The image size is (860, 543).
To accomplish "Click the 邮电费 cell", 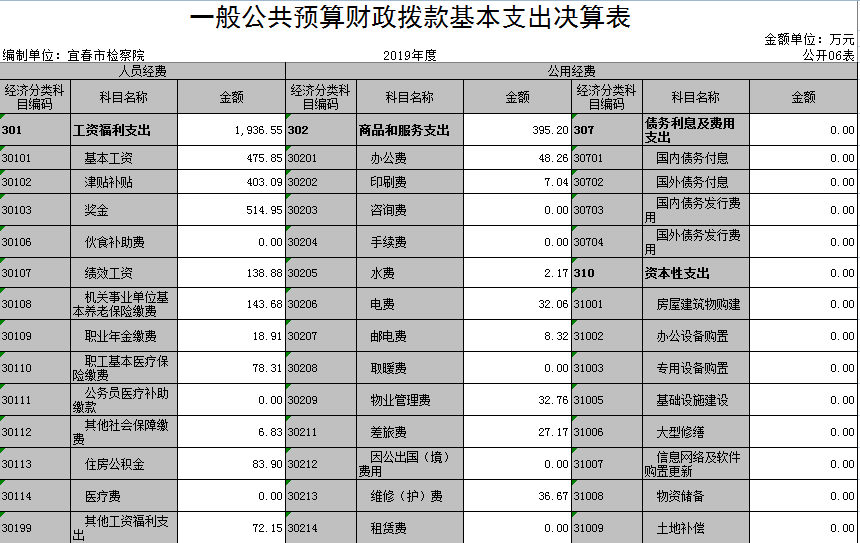I will 410,336.
